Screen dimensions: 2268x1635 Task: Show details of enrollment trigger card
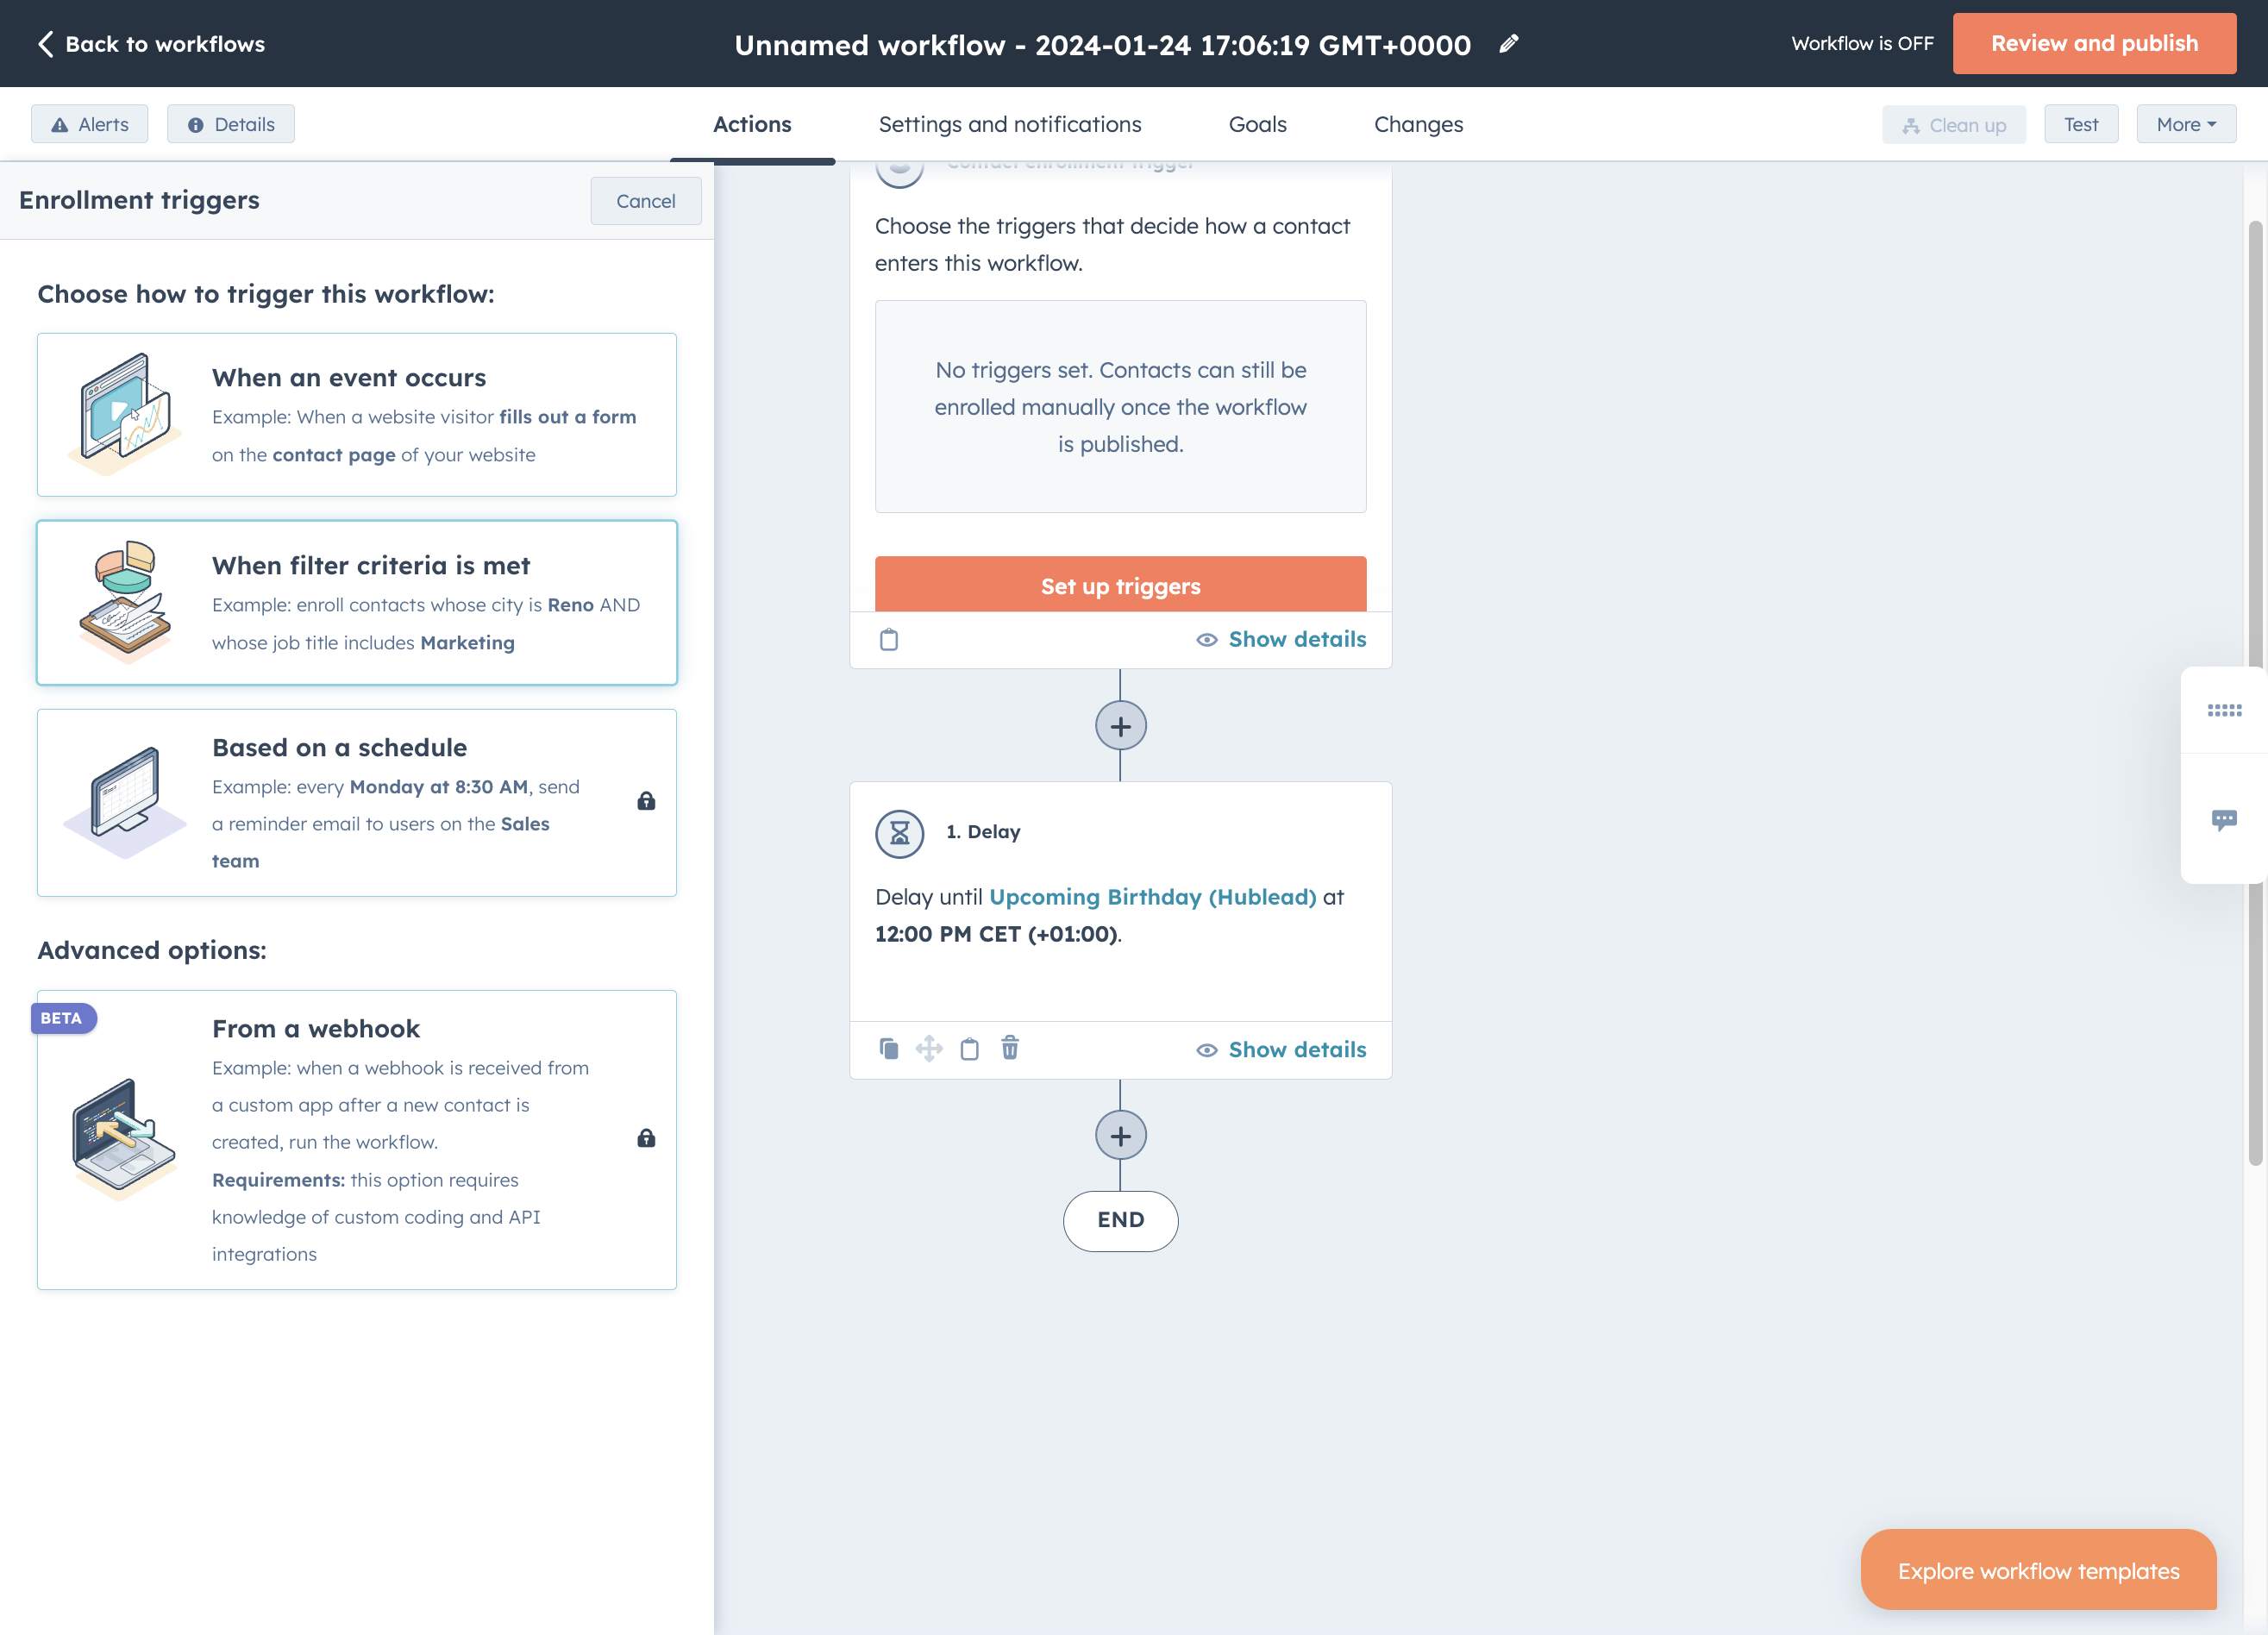(x=1281, y=639)
